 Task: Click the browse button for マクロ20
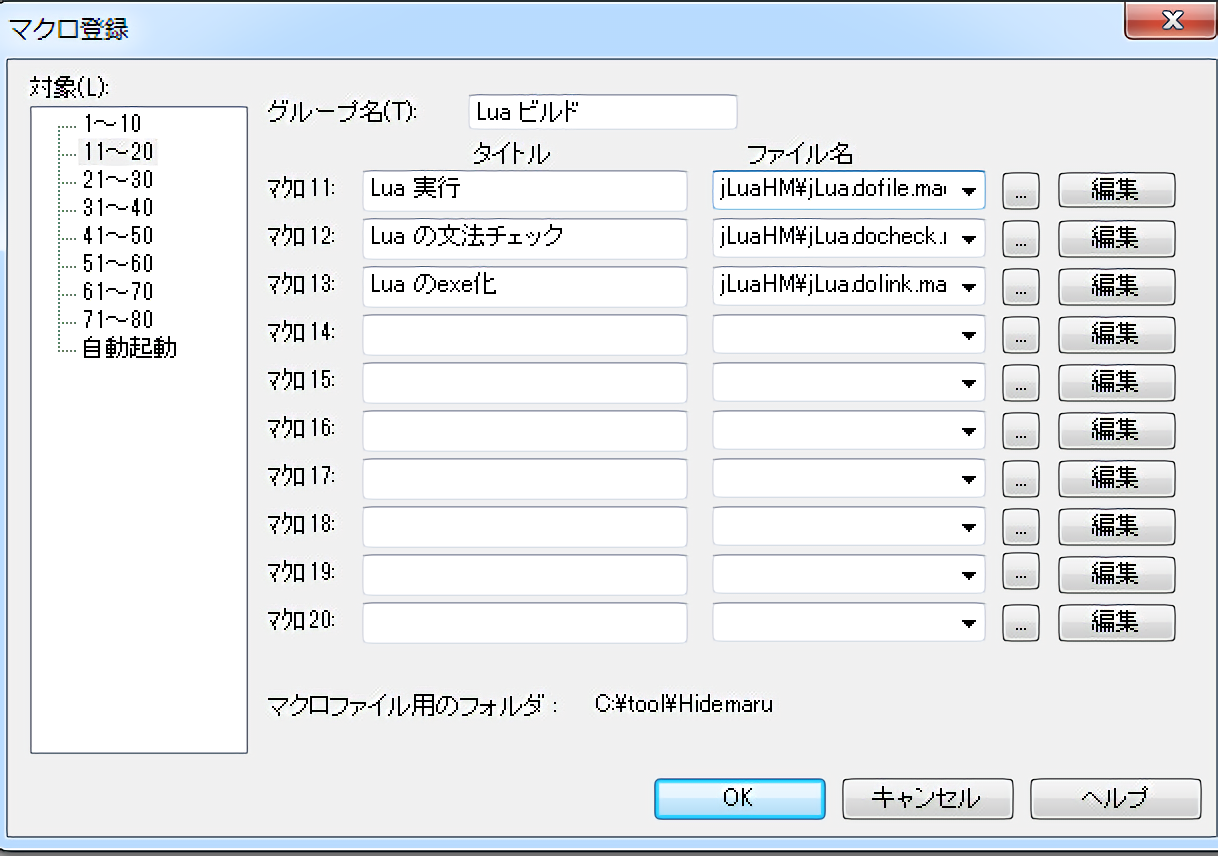(x=1020, y=623)
